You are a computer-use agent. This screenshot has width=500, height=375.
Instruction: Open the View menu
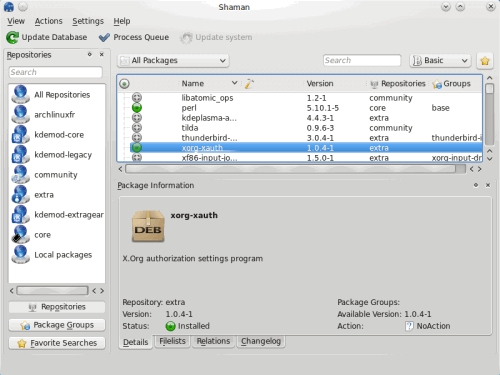point(16,21)
